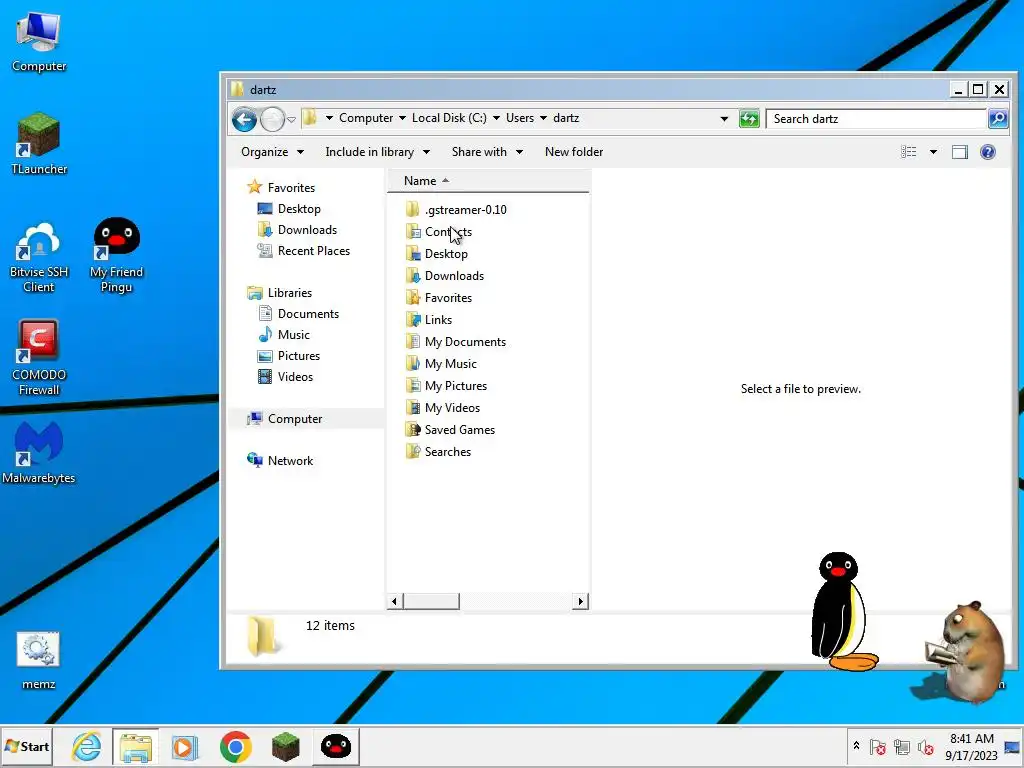Click in the Search dartz field

pos(875,119)
